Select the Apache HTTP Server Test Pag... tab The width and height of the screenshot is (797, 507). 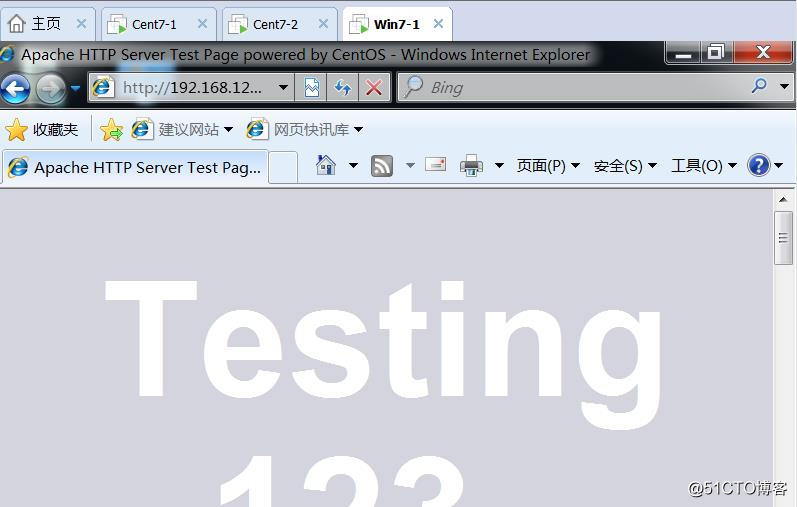[x=135, y=167]
